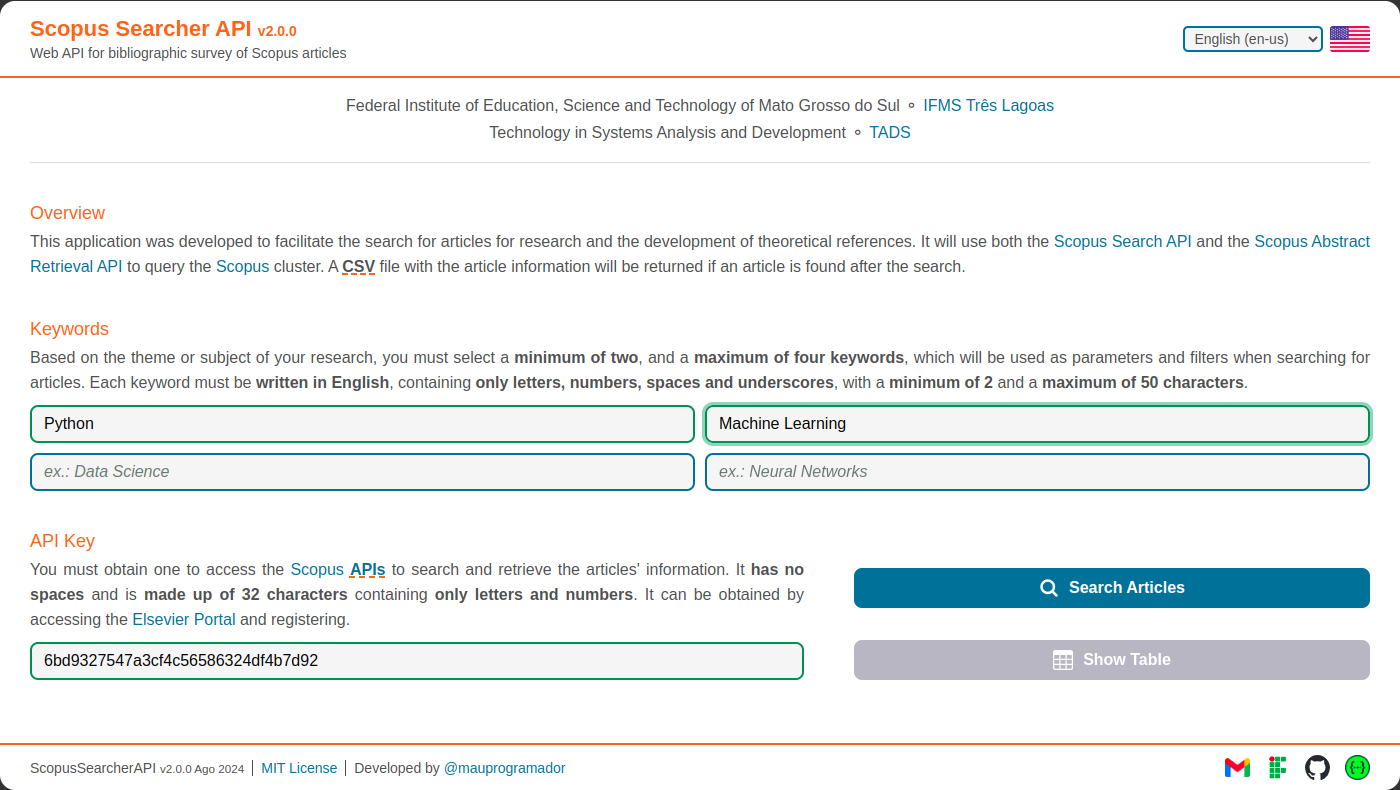Open the MIT License link in footer
The image size is (1400, 790).
pyautogui.click(x=313, y=768)
